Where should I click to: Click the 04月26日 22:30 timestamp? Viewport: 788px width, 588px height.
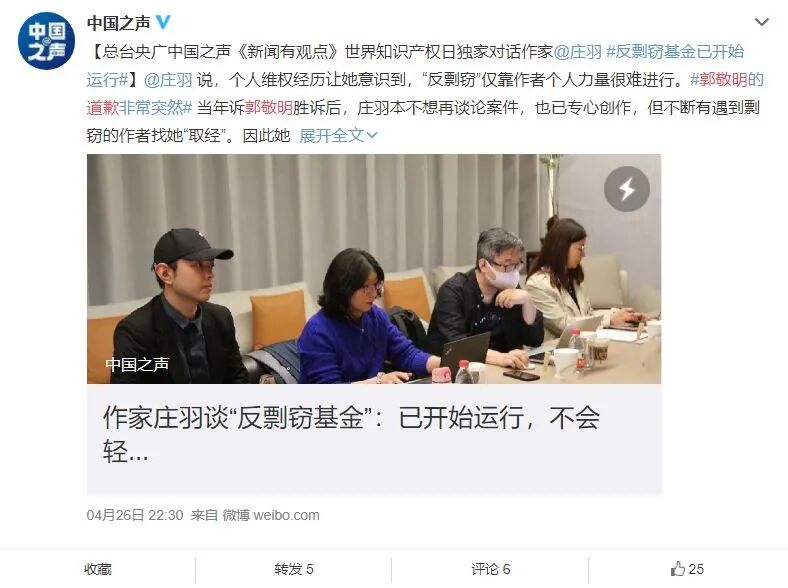(x=135, y=515)
